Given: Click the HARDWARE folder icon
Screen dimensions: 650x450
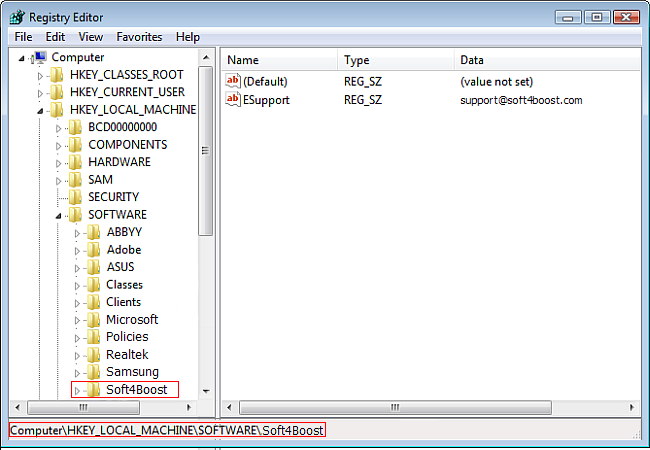Looking at the screenshot, I should click(x=75, y=162).
